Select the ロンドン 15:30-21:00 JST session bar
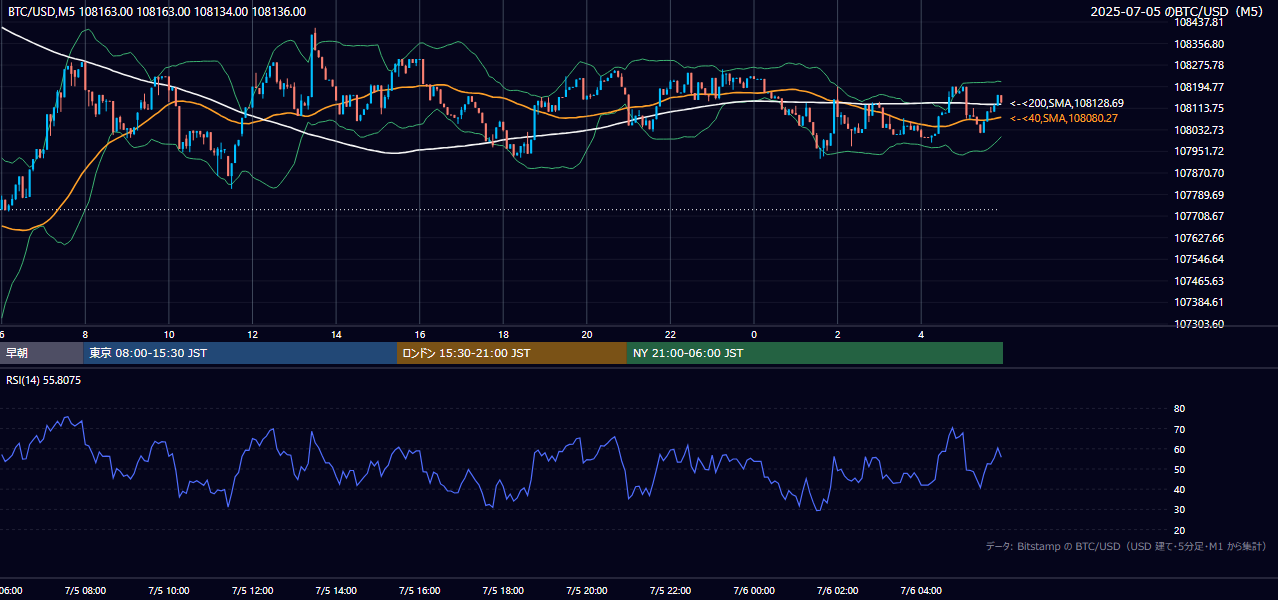The width and height of the screenshot is (1278, 600). (512, 353)
